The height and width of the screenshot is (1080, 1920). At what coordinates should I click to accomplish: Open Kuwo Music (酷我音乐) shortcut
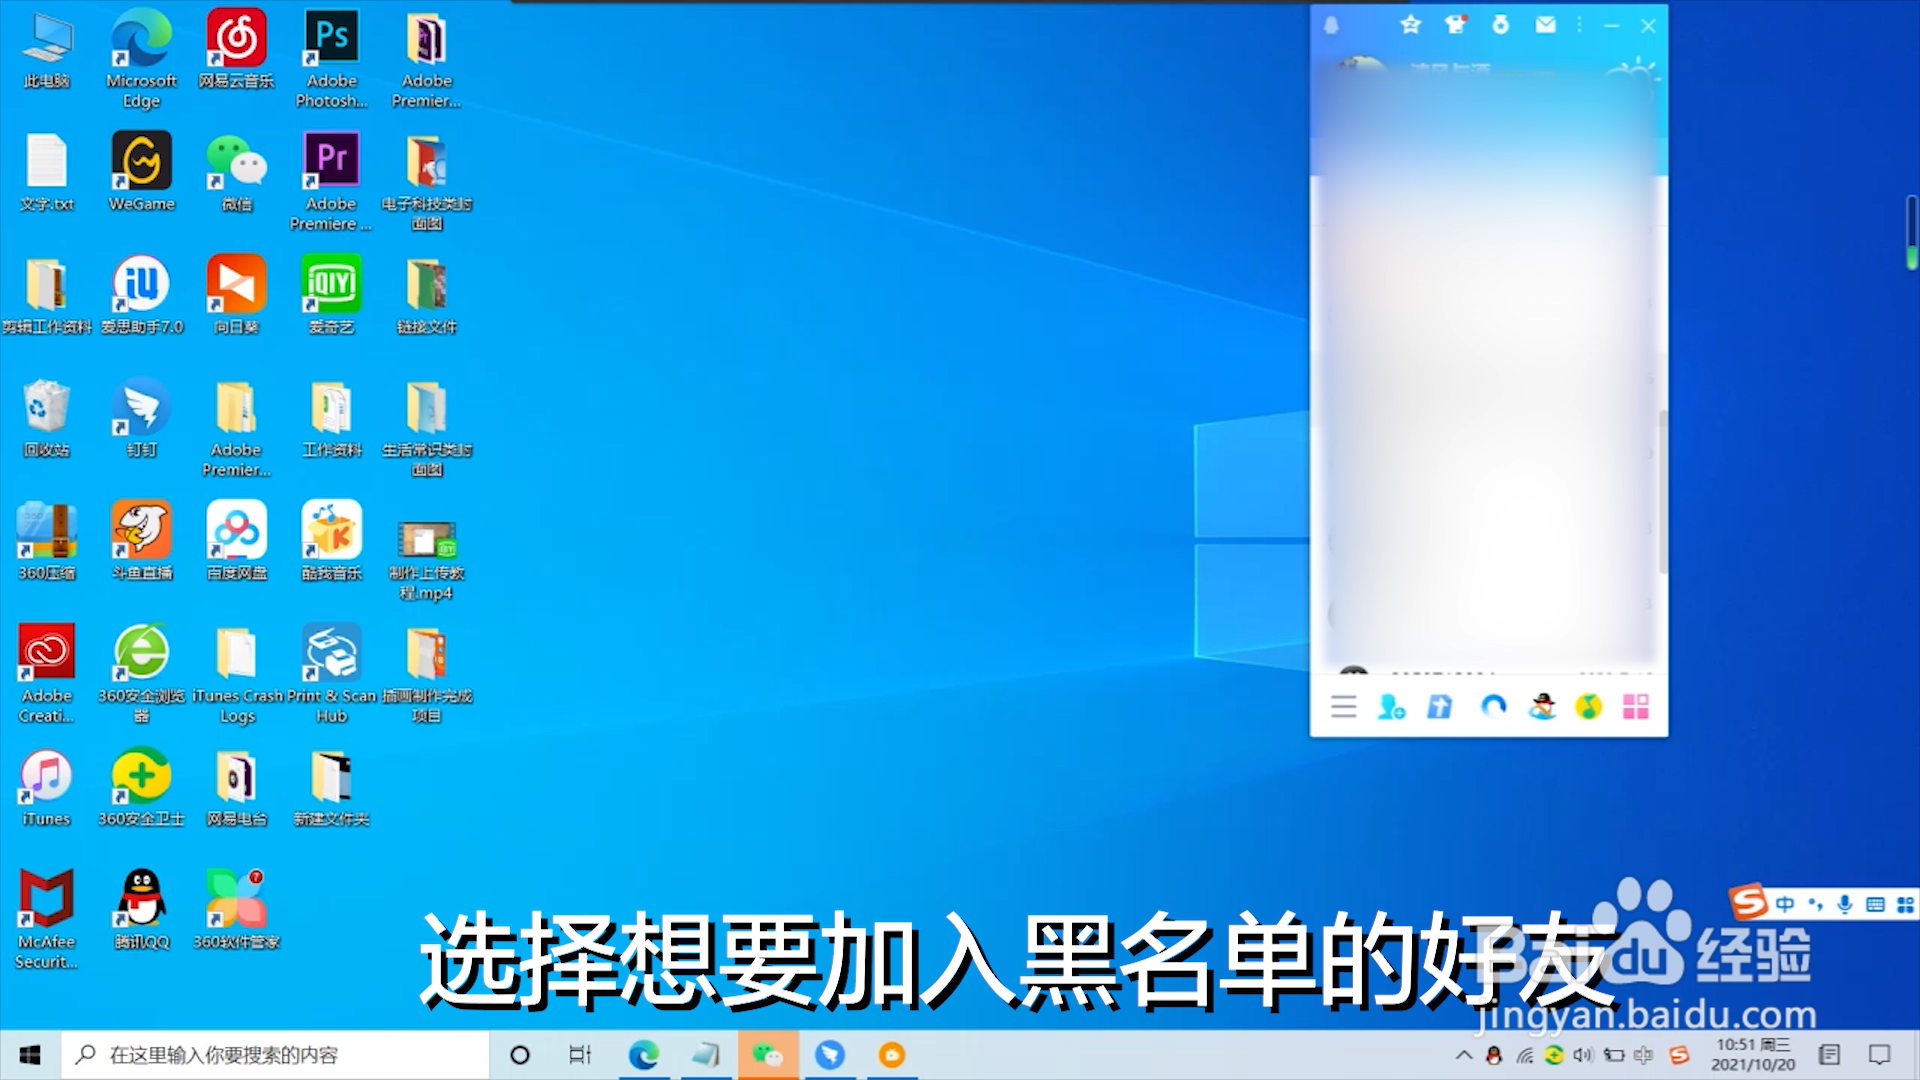pos(332,540)
